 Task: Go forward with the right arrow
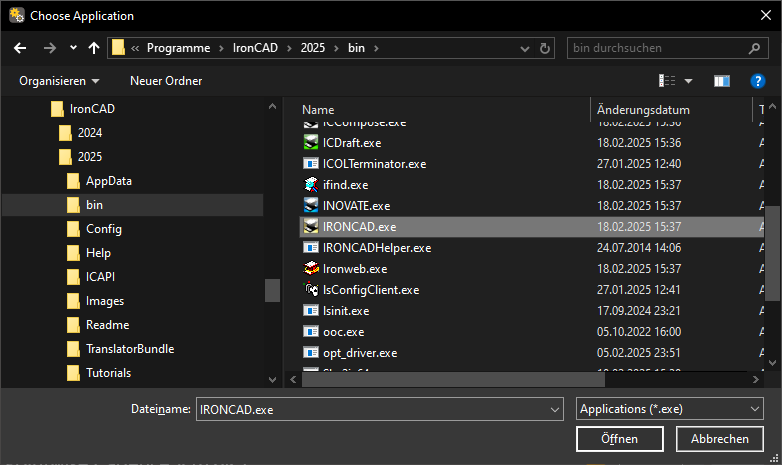[49, 48]
